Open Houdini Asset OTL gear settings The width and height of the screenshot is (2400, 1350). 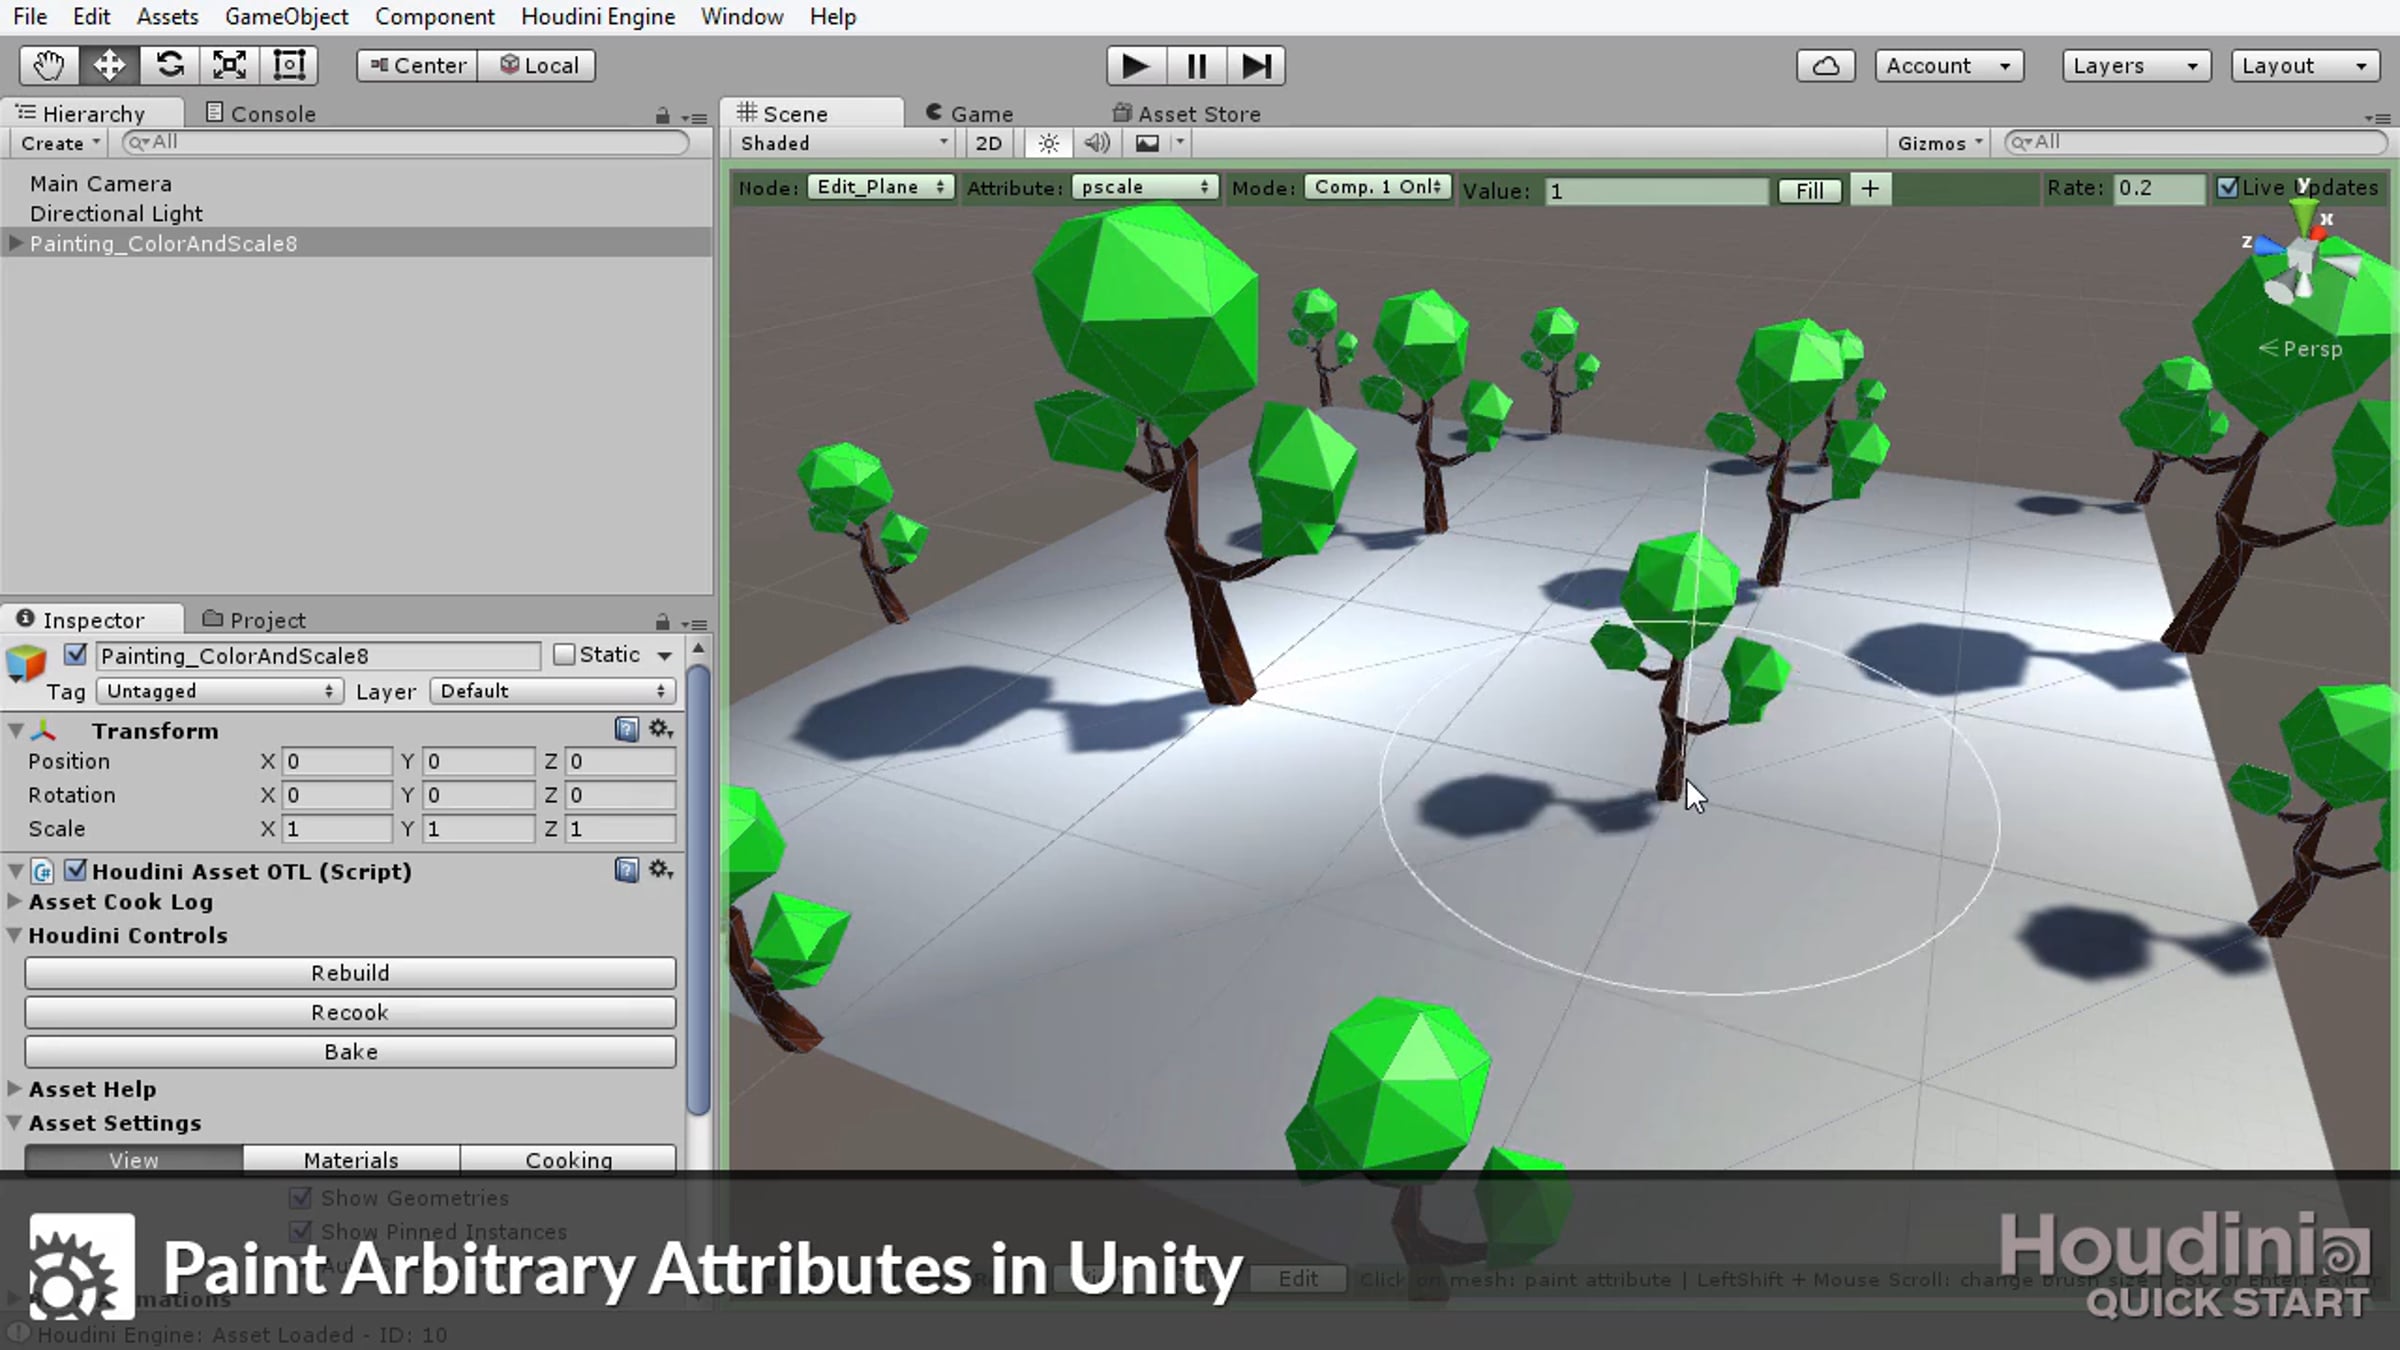click(x=661, y=869)
